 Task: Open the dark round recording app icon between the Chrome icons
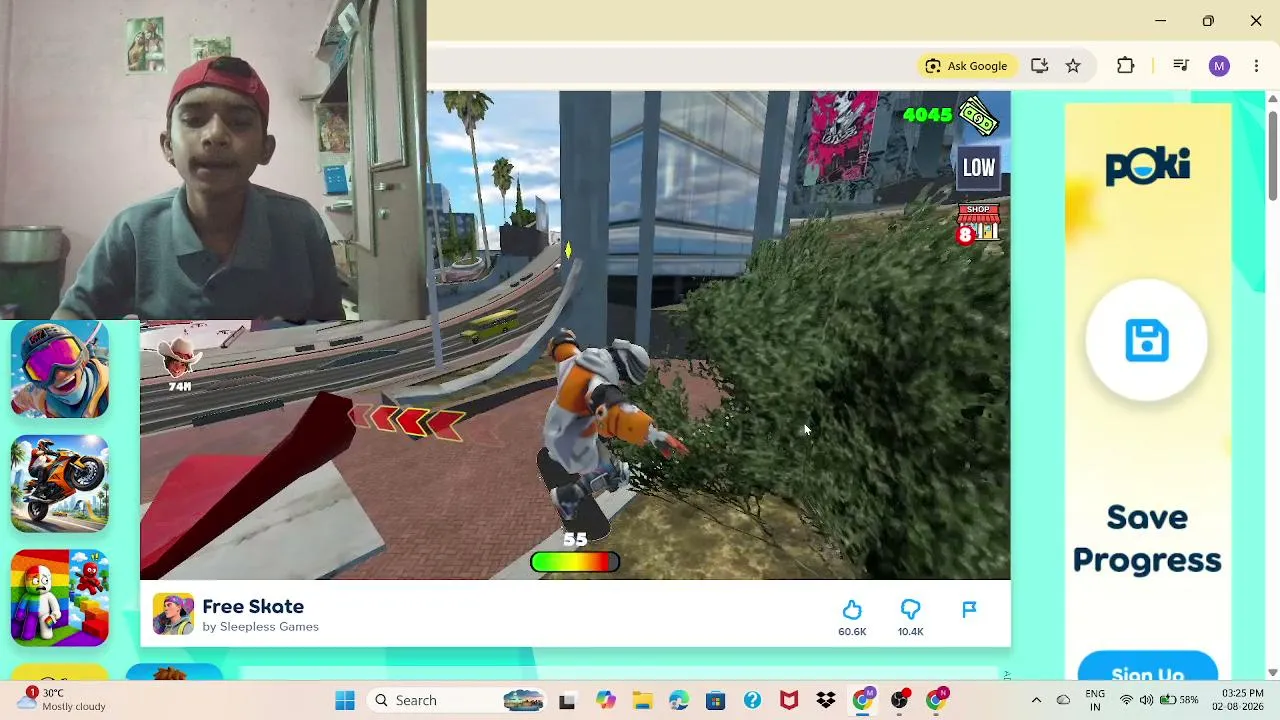(900, 700)
